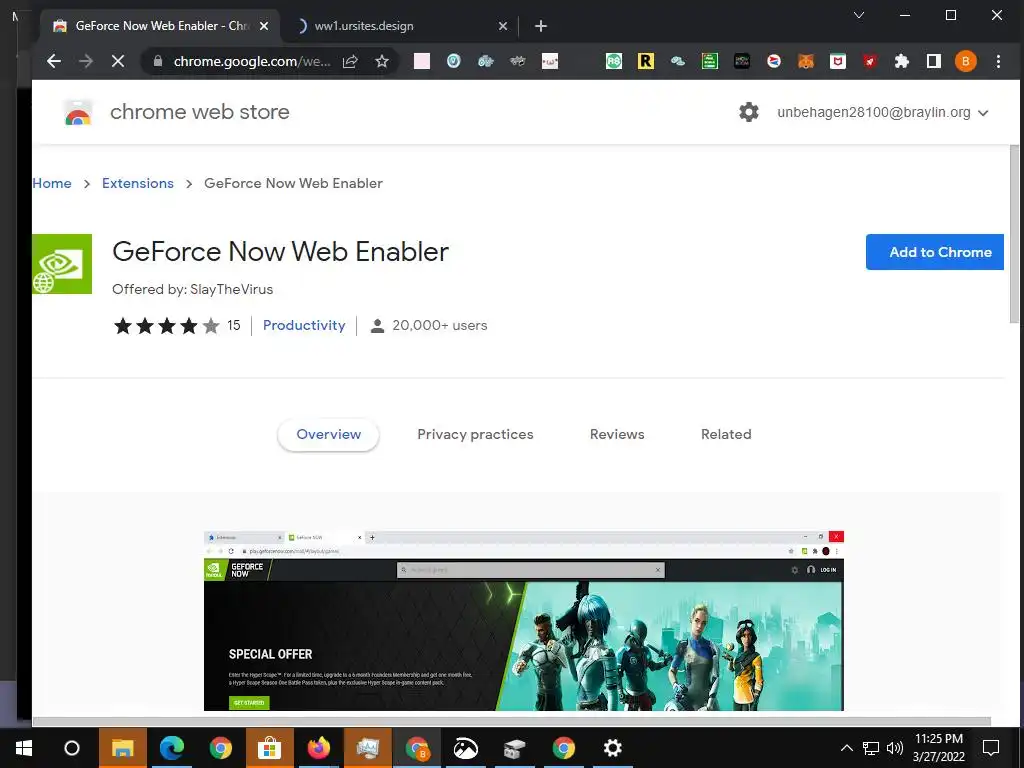Open the Extensions breadcrumb link

138,184
